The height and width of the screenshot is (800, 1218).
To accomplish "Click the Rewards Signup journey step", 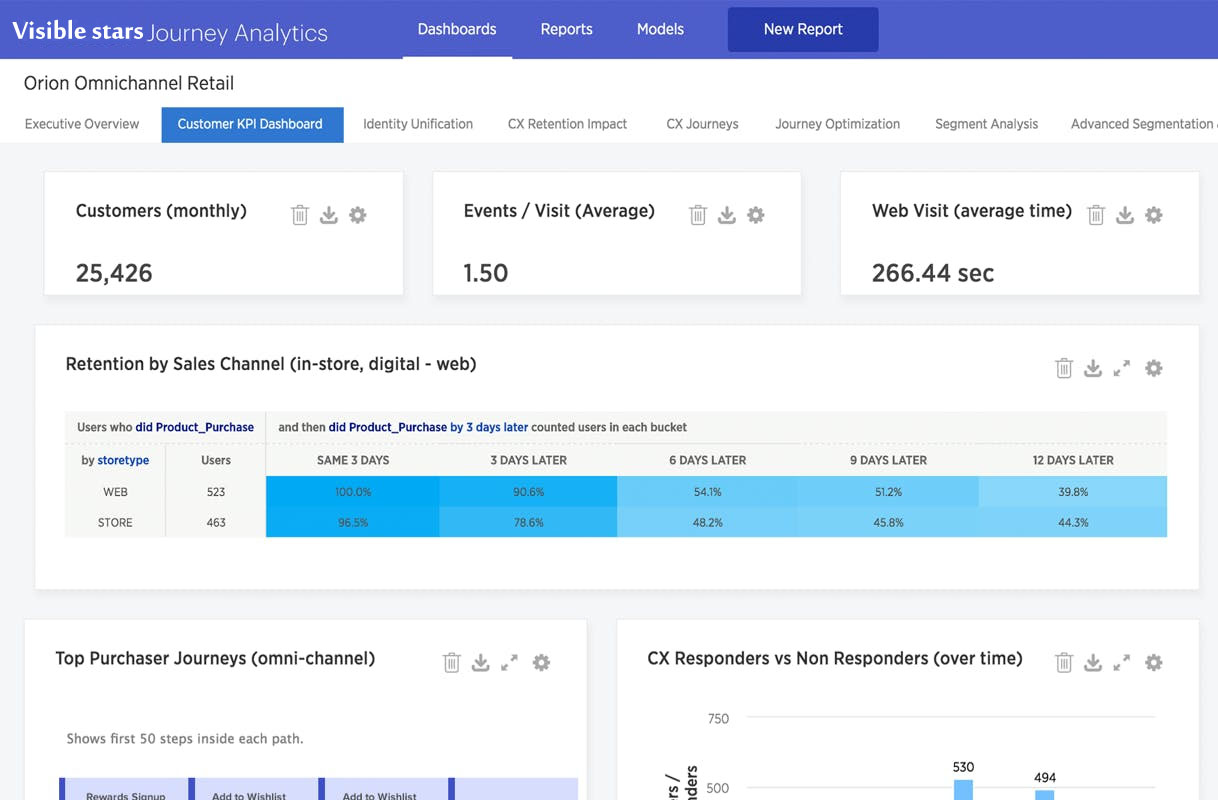I will [126, 793].
